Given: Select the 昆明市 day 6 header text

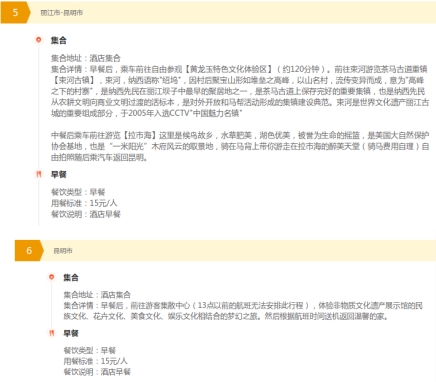Looking at the screenshot, I should point(63,251).
